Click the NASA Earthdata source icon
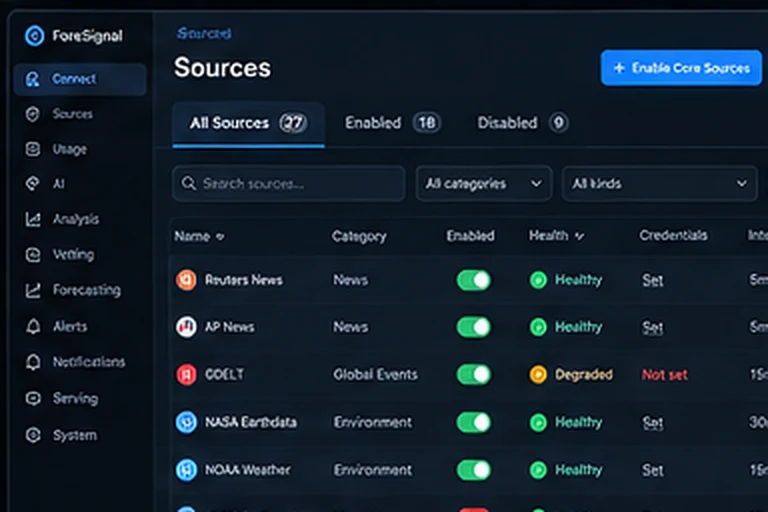This screenshot has width=768, height=512. click(186, 422)
